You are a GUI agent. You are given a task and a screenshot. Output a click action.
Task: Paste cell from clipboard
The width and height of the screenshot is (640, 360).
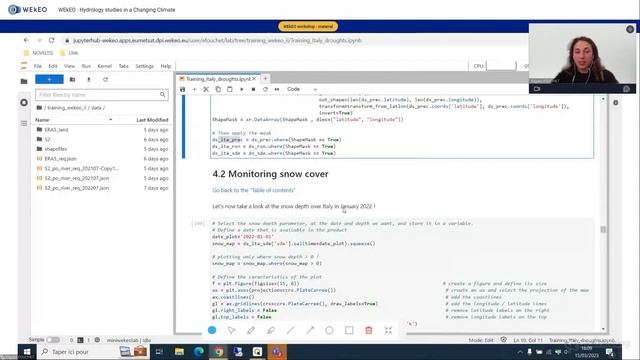click(x=230, y=89)
